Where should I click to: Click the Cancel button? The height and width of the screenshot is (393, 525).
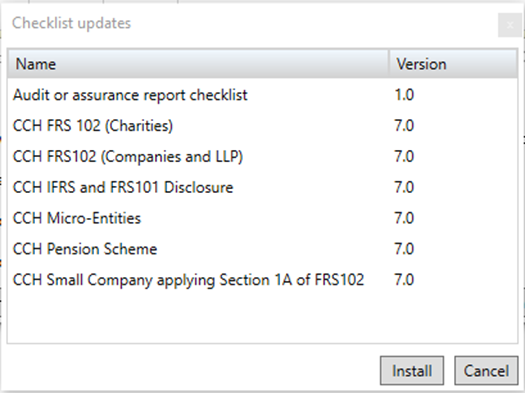(486, 371)
